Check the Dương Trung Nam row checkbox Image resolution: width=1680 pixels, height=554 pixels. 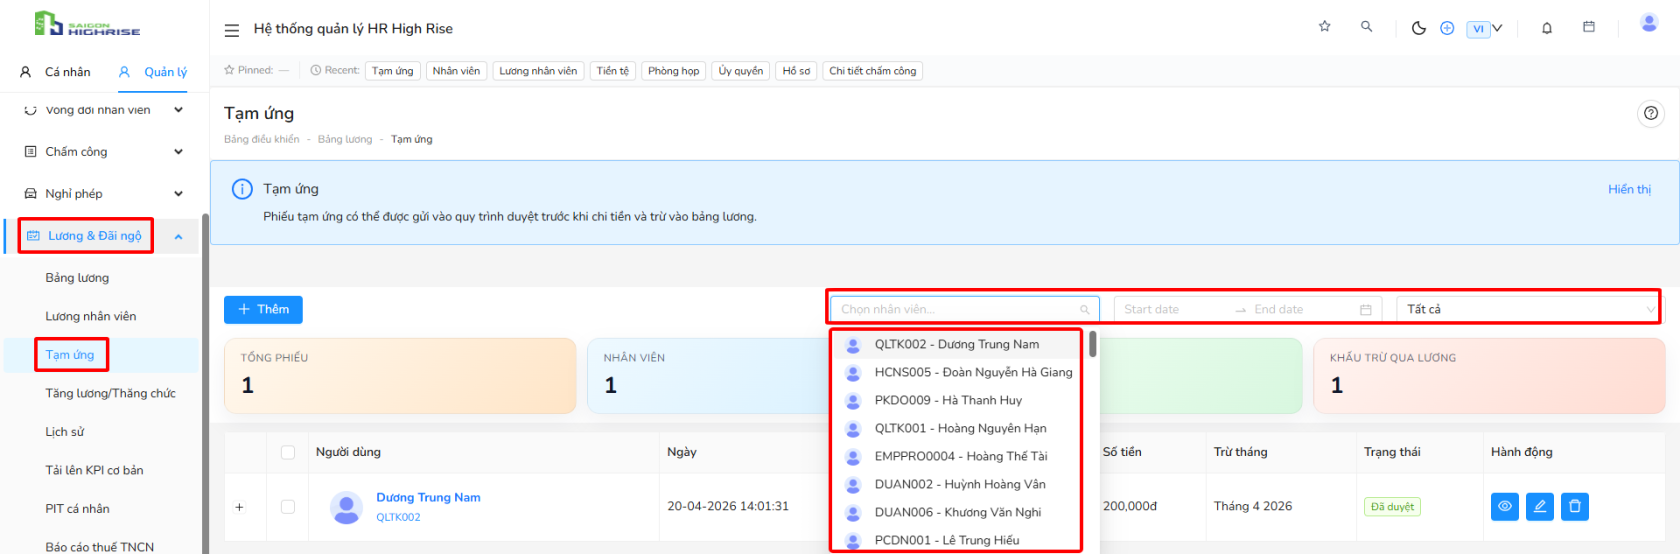pyautogui.click(x=288, y=507)
